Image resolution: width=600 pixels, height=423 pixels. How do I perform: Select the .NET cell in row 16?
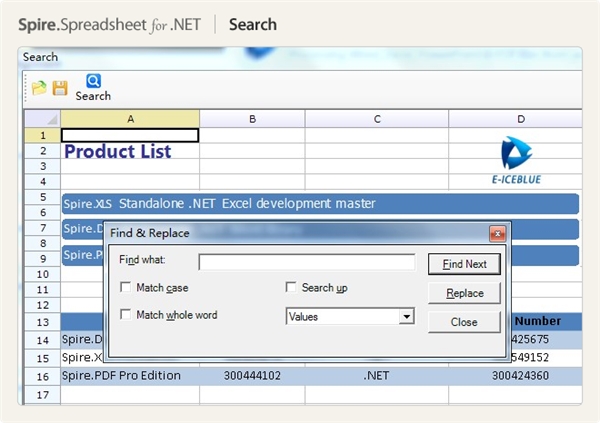(x=377, y=376)
